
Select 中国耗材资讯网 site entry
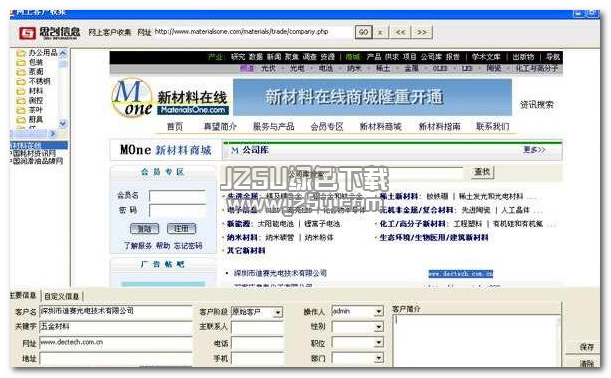34,153
